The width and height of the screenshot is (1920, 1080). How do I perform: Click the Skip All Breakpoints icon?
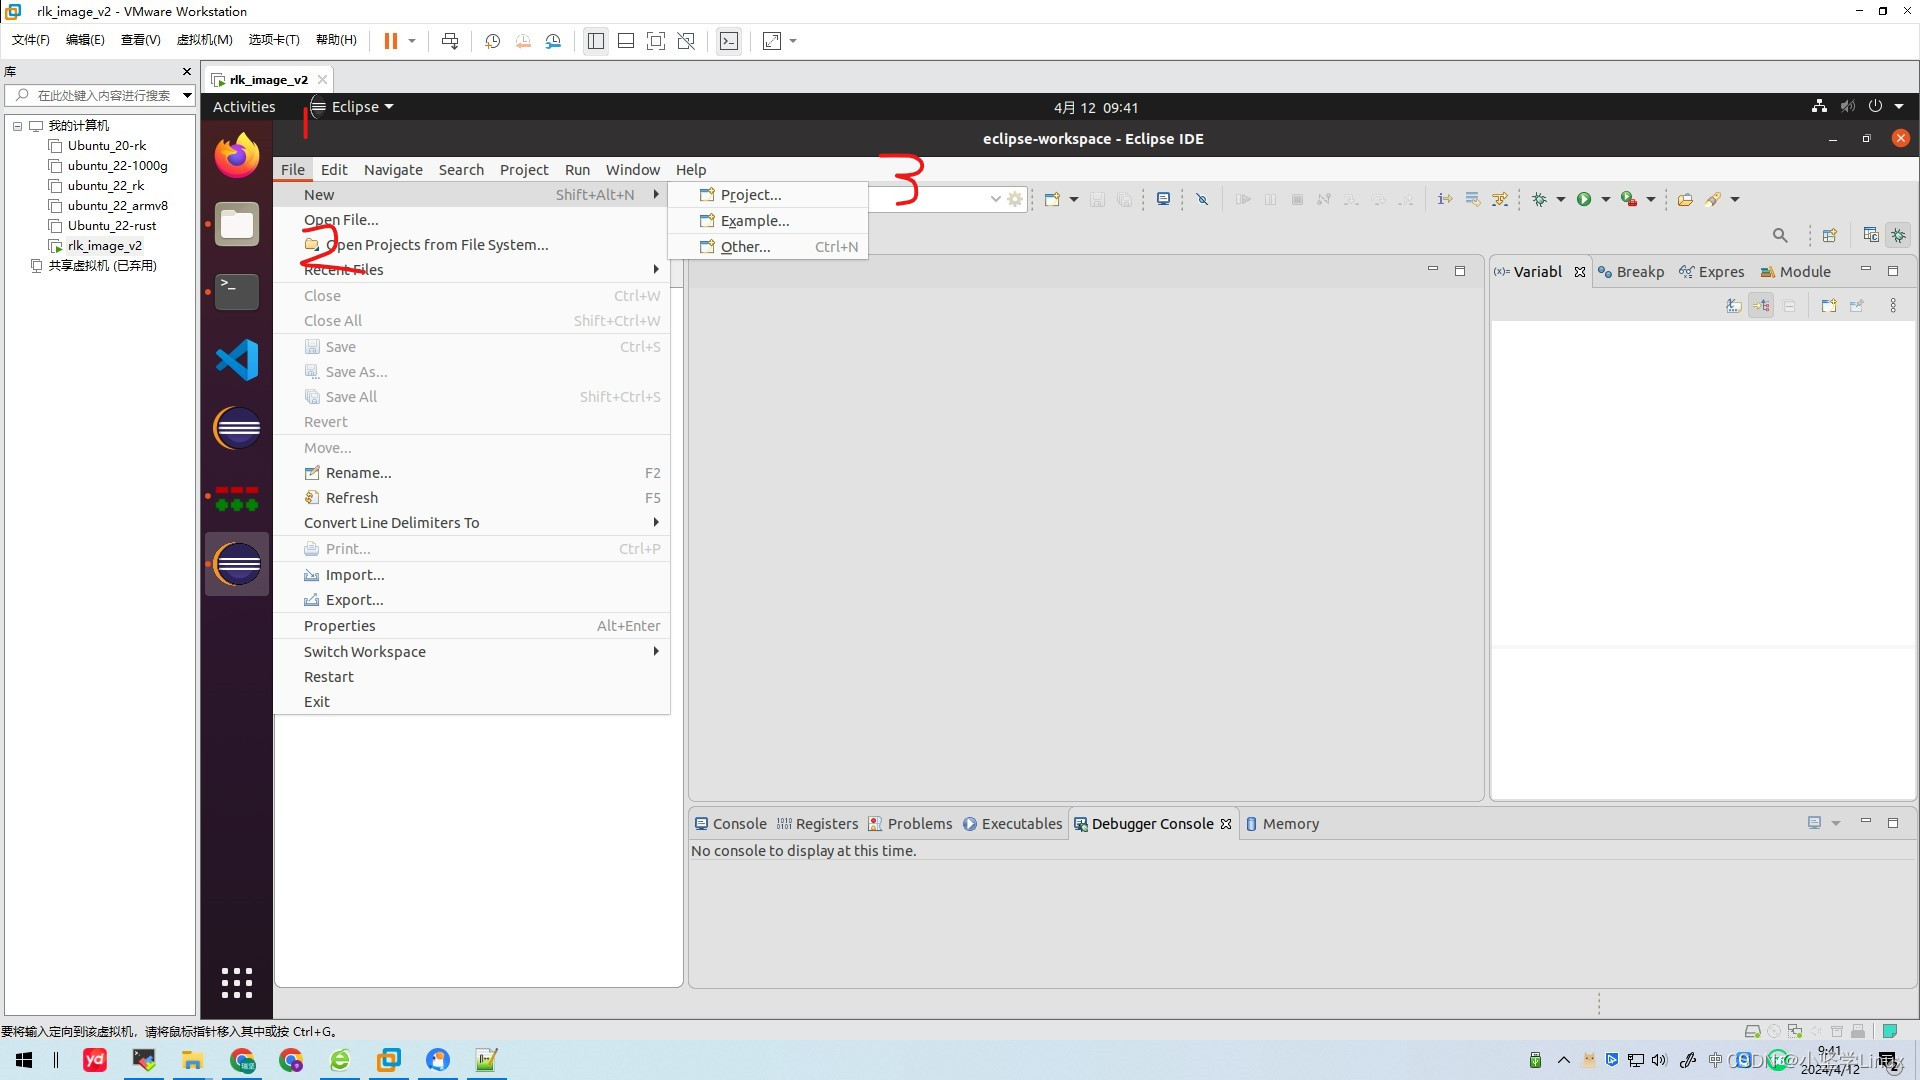(1202, 199)
